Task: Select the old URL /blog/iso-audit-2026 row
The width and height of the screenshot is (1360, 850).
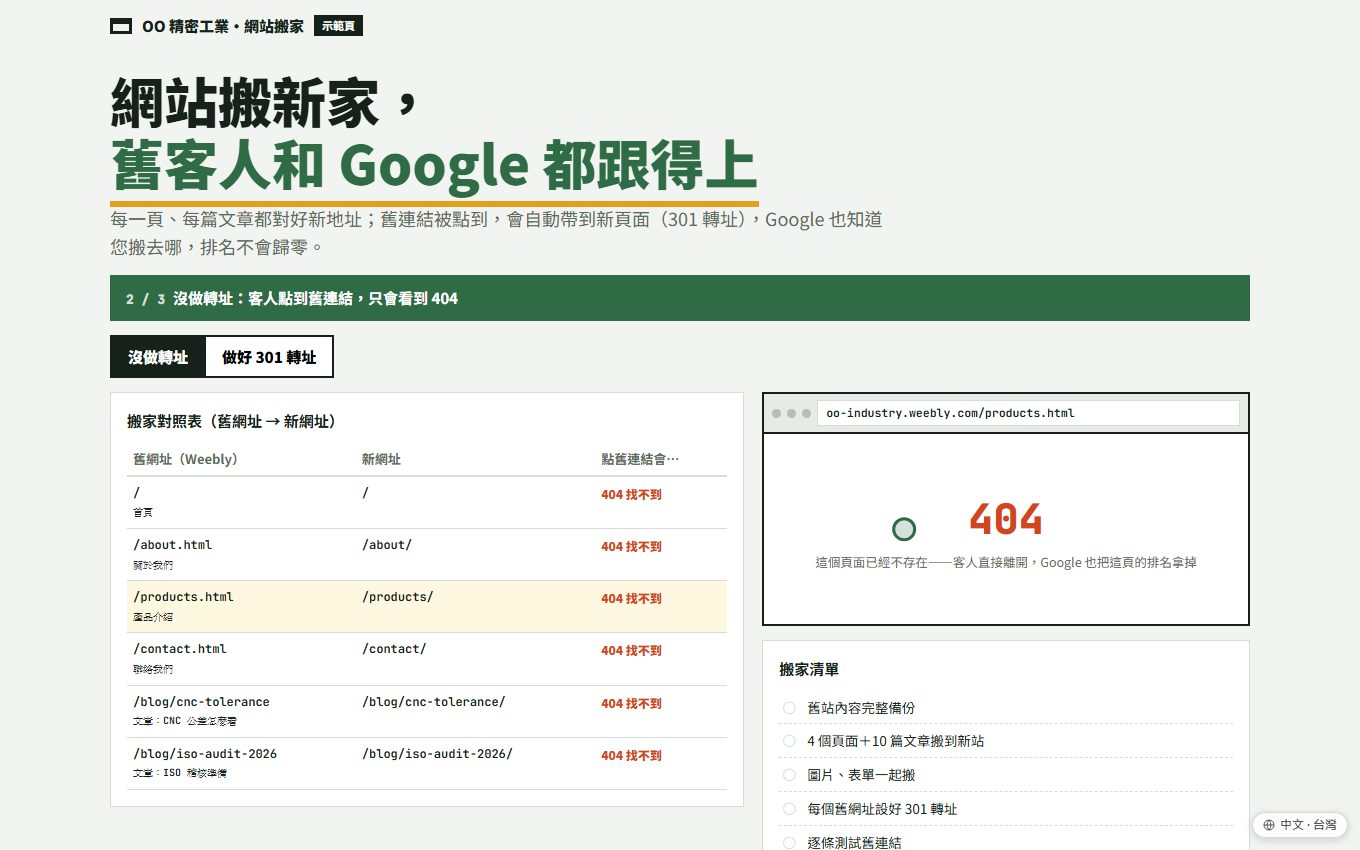Action: pyautogui.click(x=427, y=764)
